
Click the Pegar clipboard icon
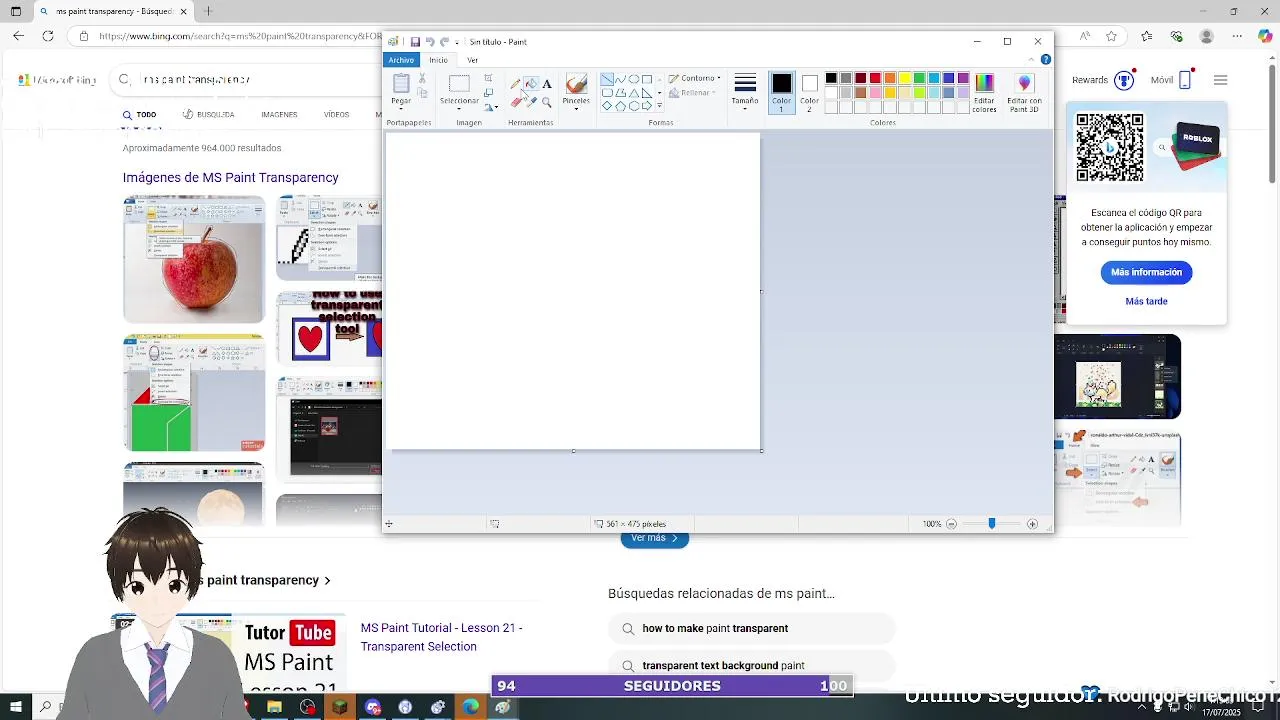pos(401,84)
